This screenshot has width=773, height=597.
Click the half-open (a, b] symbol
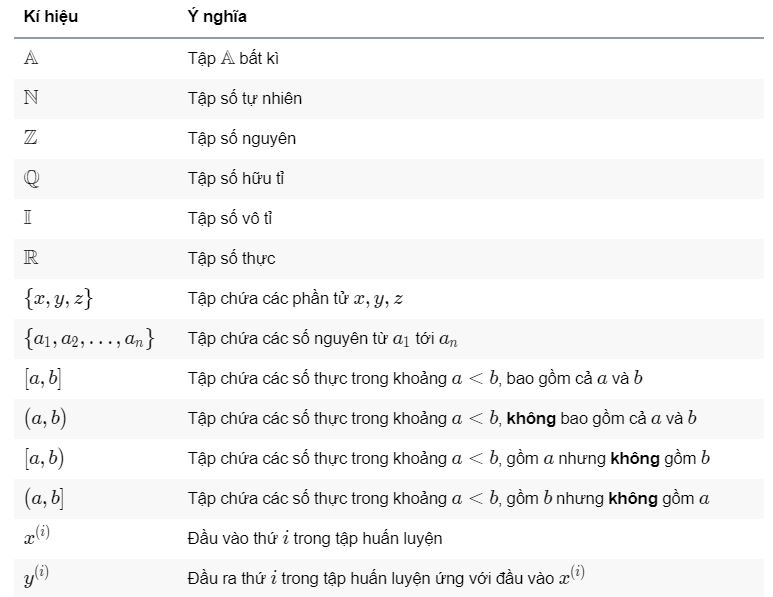point(44,498)
